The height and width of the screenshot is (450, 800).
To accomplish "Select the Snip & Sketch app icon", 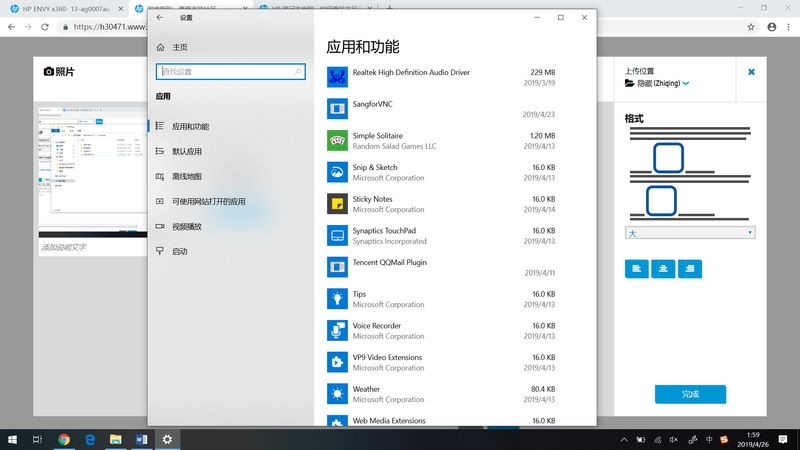I will pyautogui.click(x=337, y=172).
